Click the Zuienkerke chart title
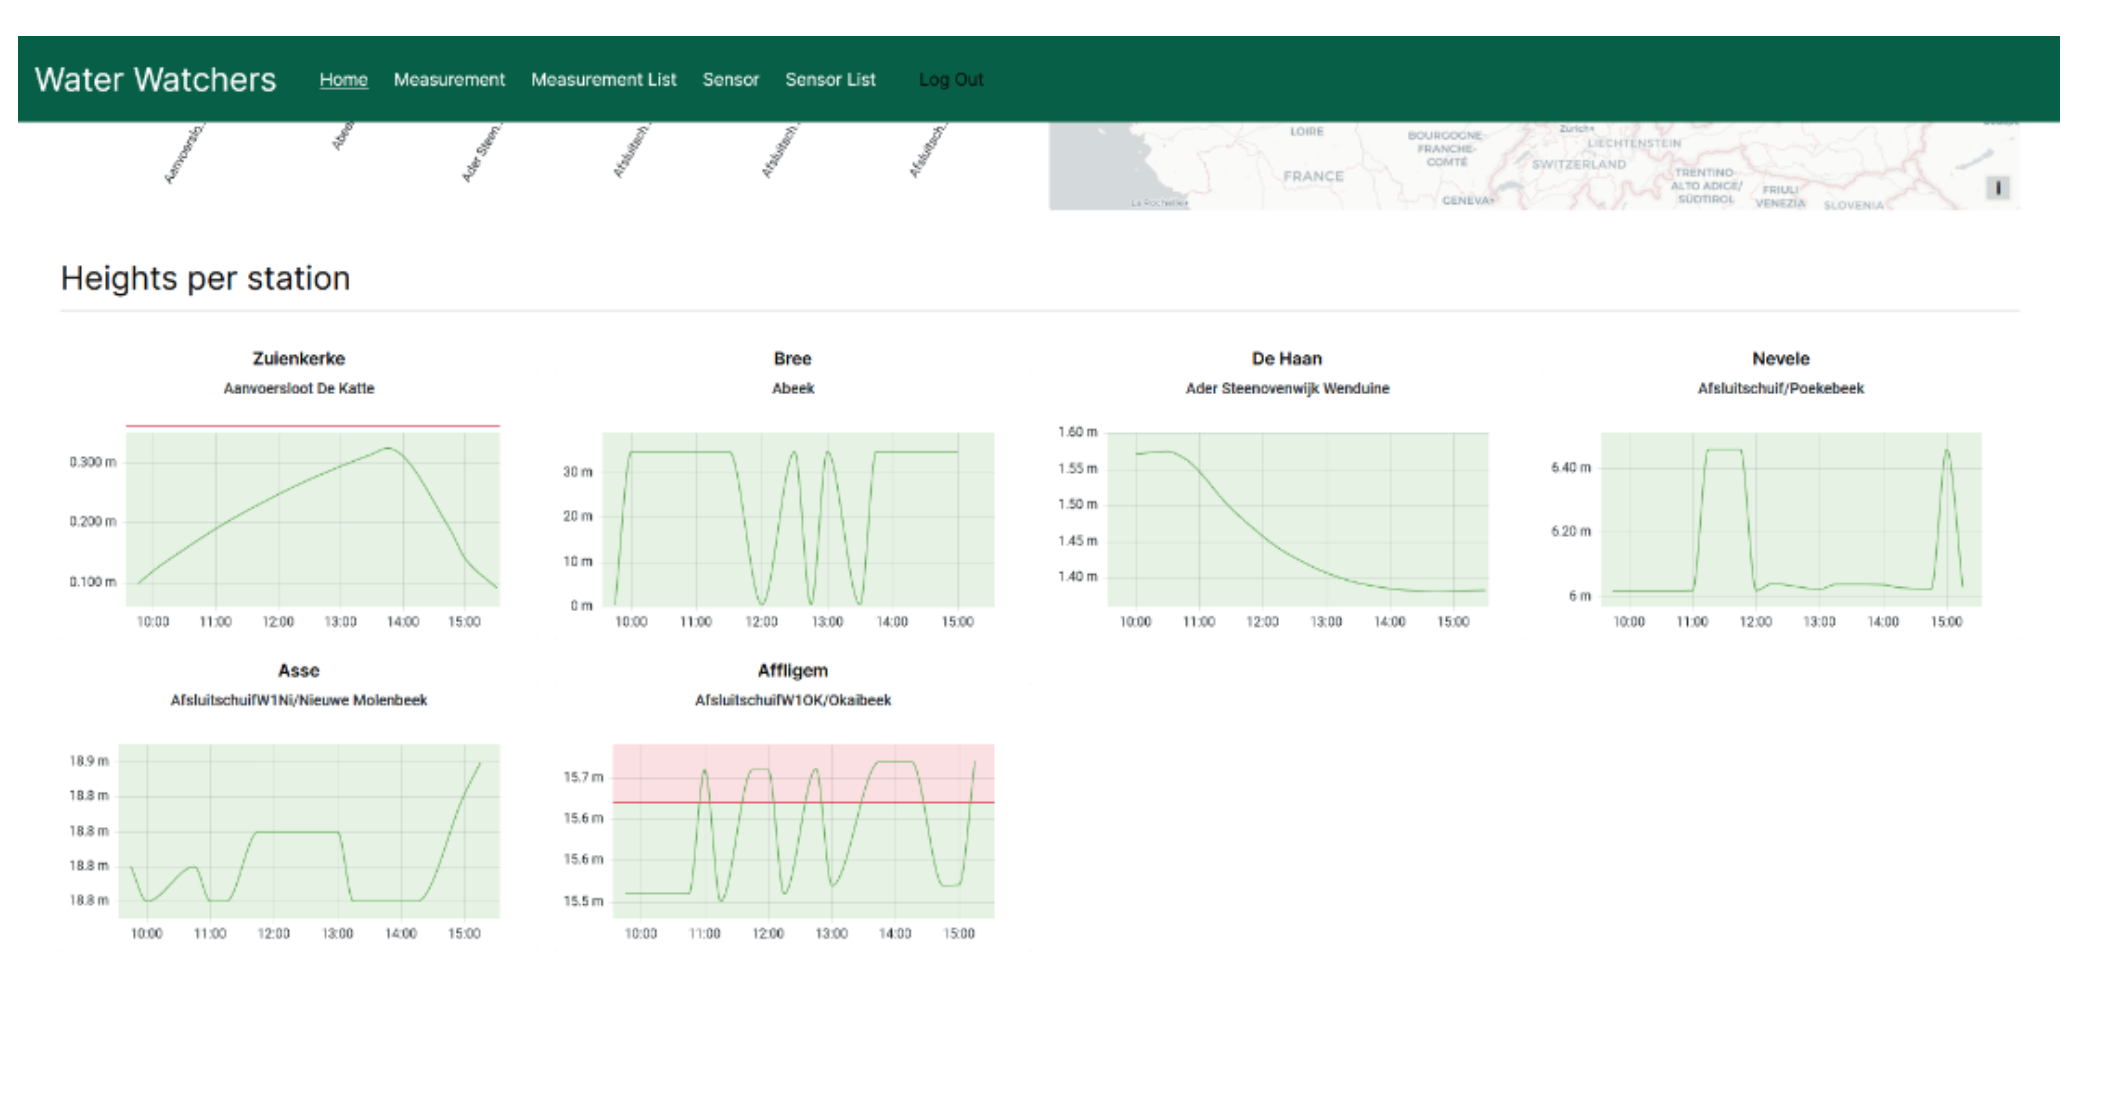Image resolution: width=2116 pixels, height=1096 pixels. tap(298, 358)
